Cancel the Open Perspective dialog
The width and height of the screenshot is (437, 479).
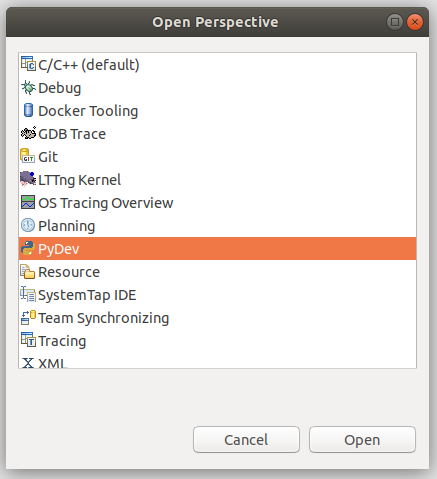pyautogui.click(x=246, y=439)
